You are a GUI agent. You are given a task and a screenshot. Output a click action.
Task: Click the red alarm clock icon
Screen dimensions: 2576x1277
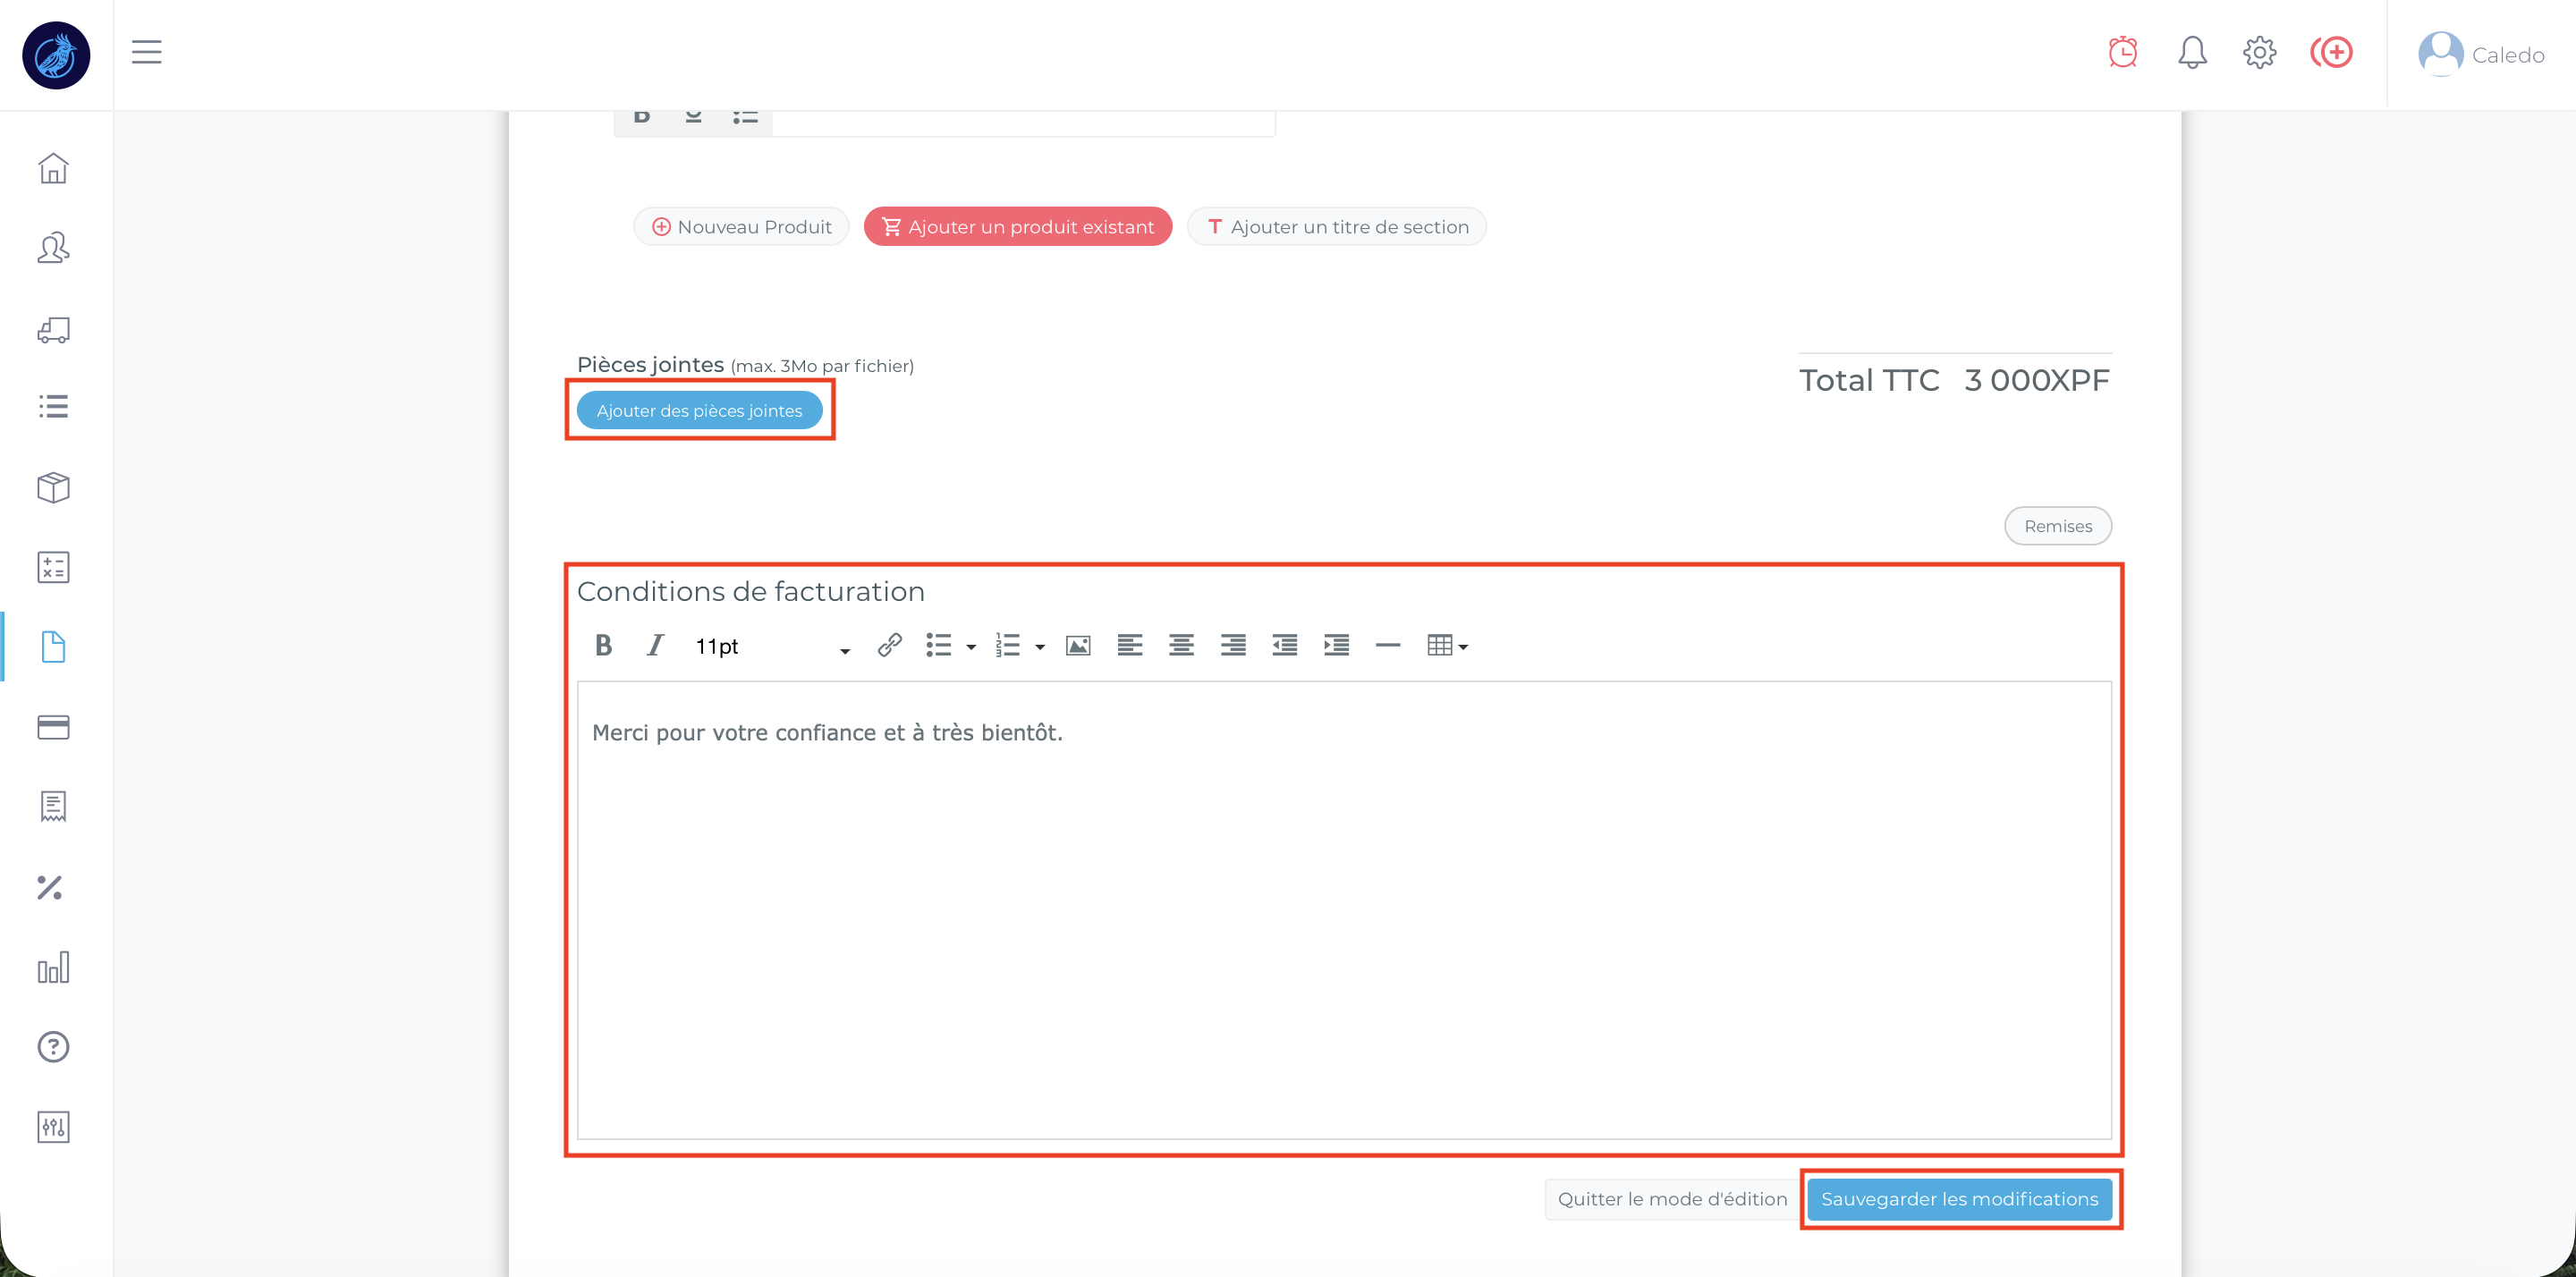pos(2122,52)
